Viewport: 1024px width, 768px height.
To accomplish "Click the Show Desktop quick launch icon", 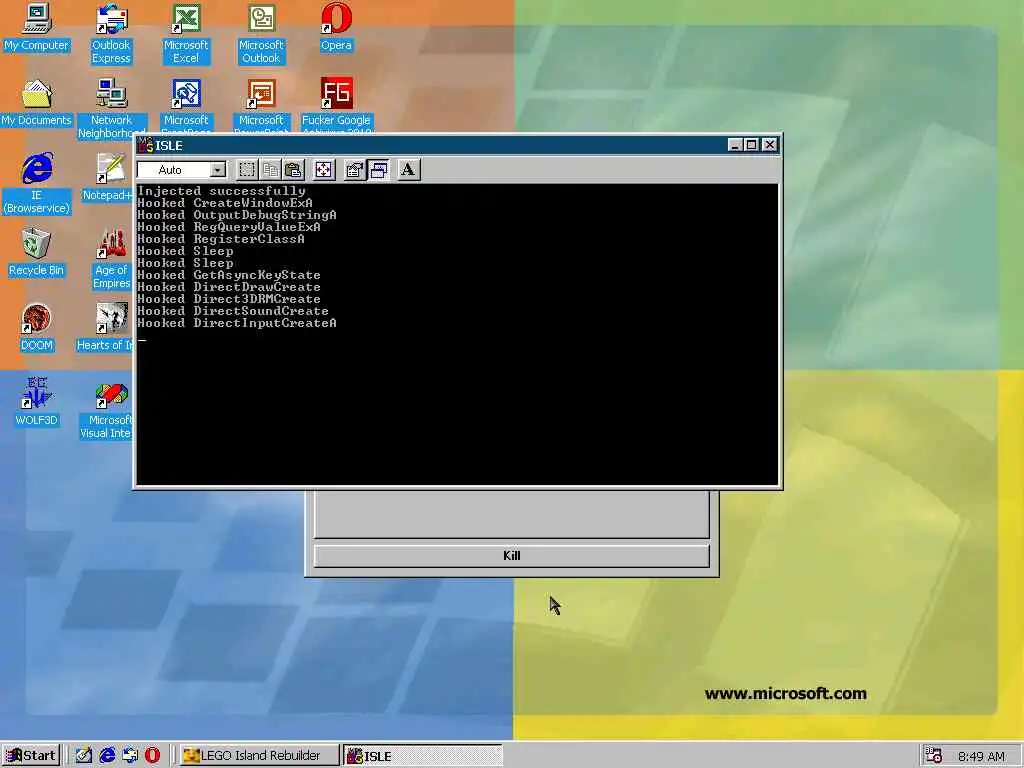I will coord(84,756).
